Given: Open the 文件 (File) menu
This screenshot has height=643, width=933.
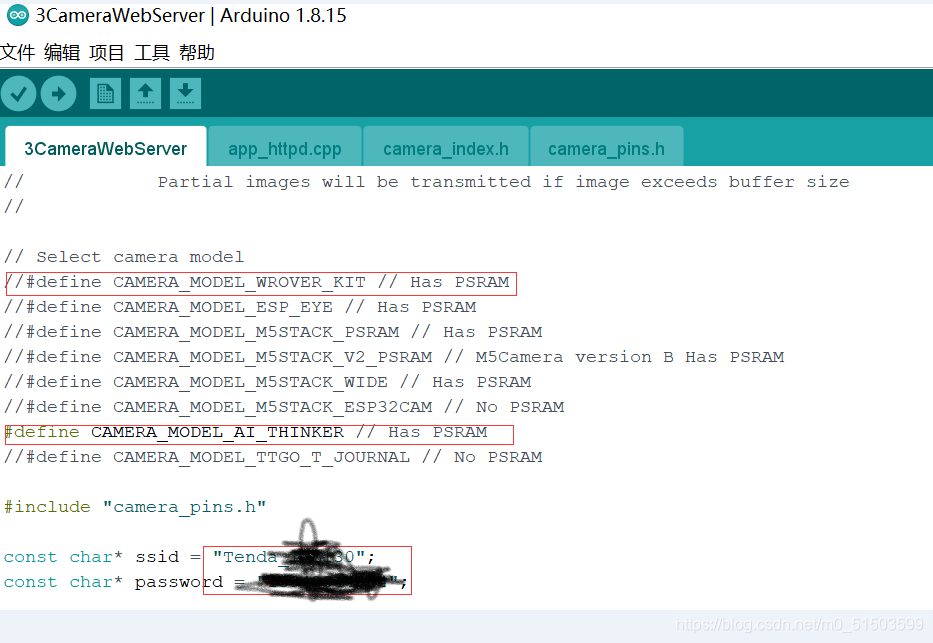Looking at the screenshot, I should 18,52.
